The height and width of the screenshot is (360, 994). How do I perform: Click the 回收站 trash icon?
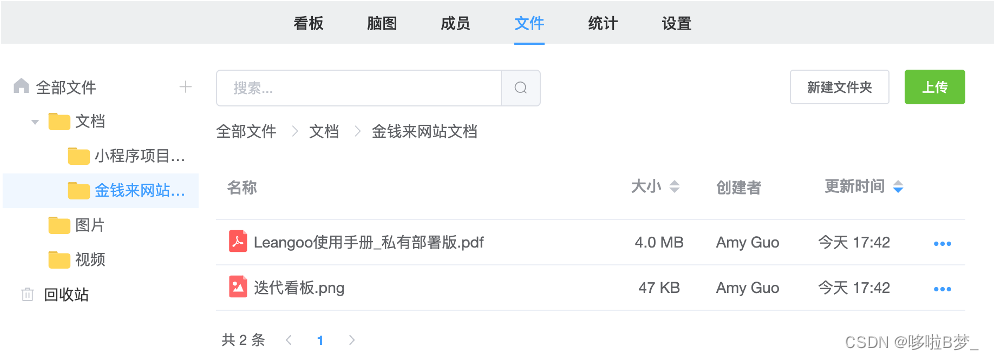pos(27,294)
